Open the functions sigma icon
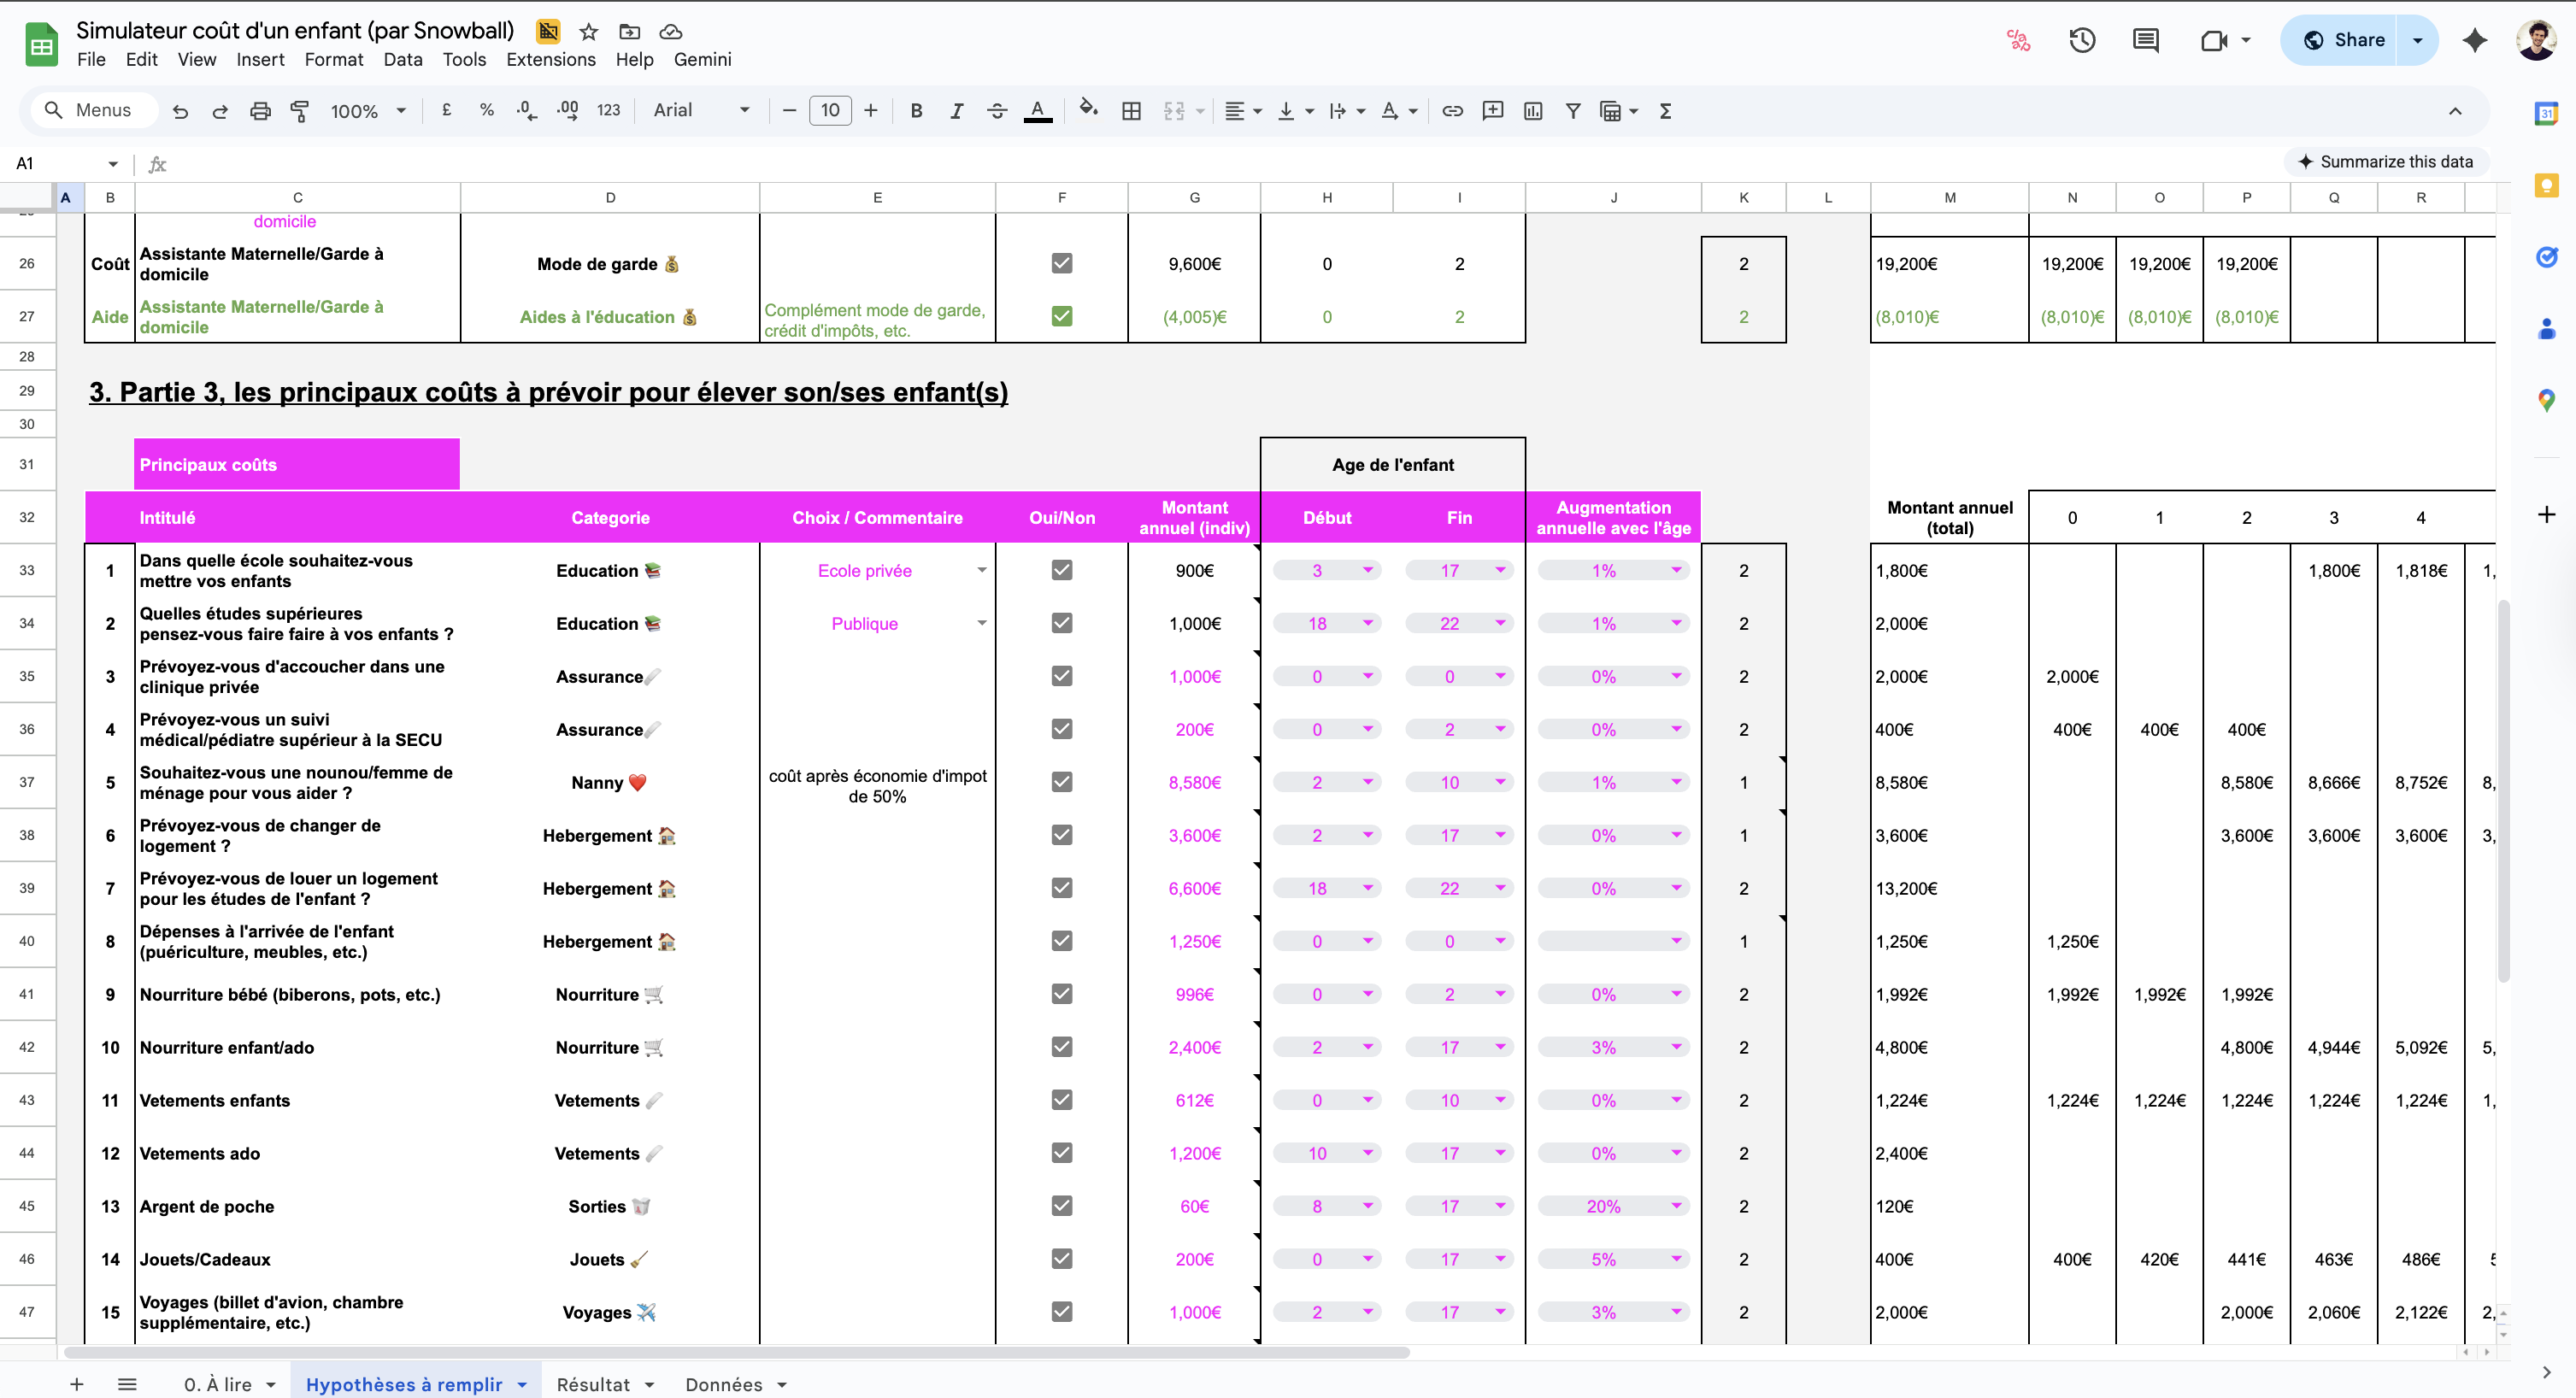2576x1398 pixels. (x=1665, y=111)
